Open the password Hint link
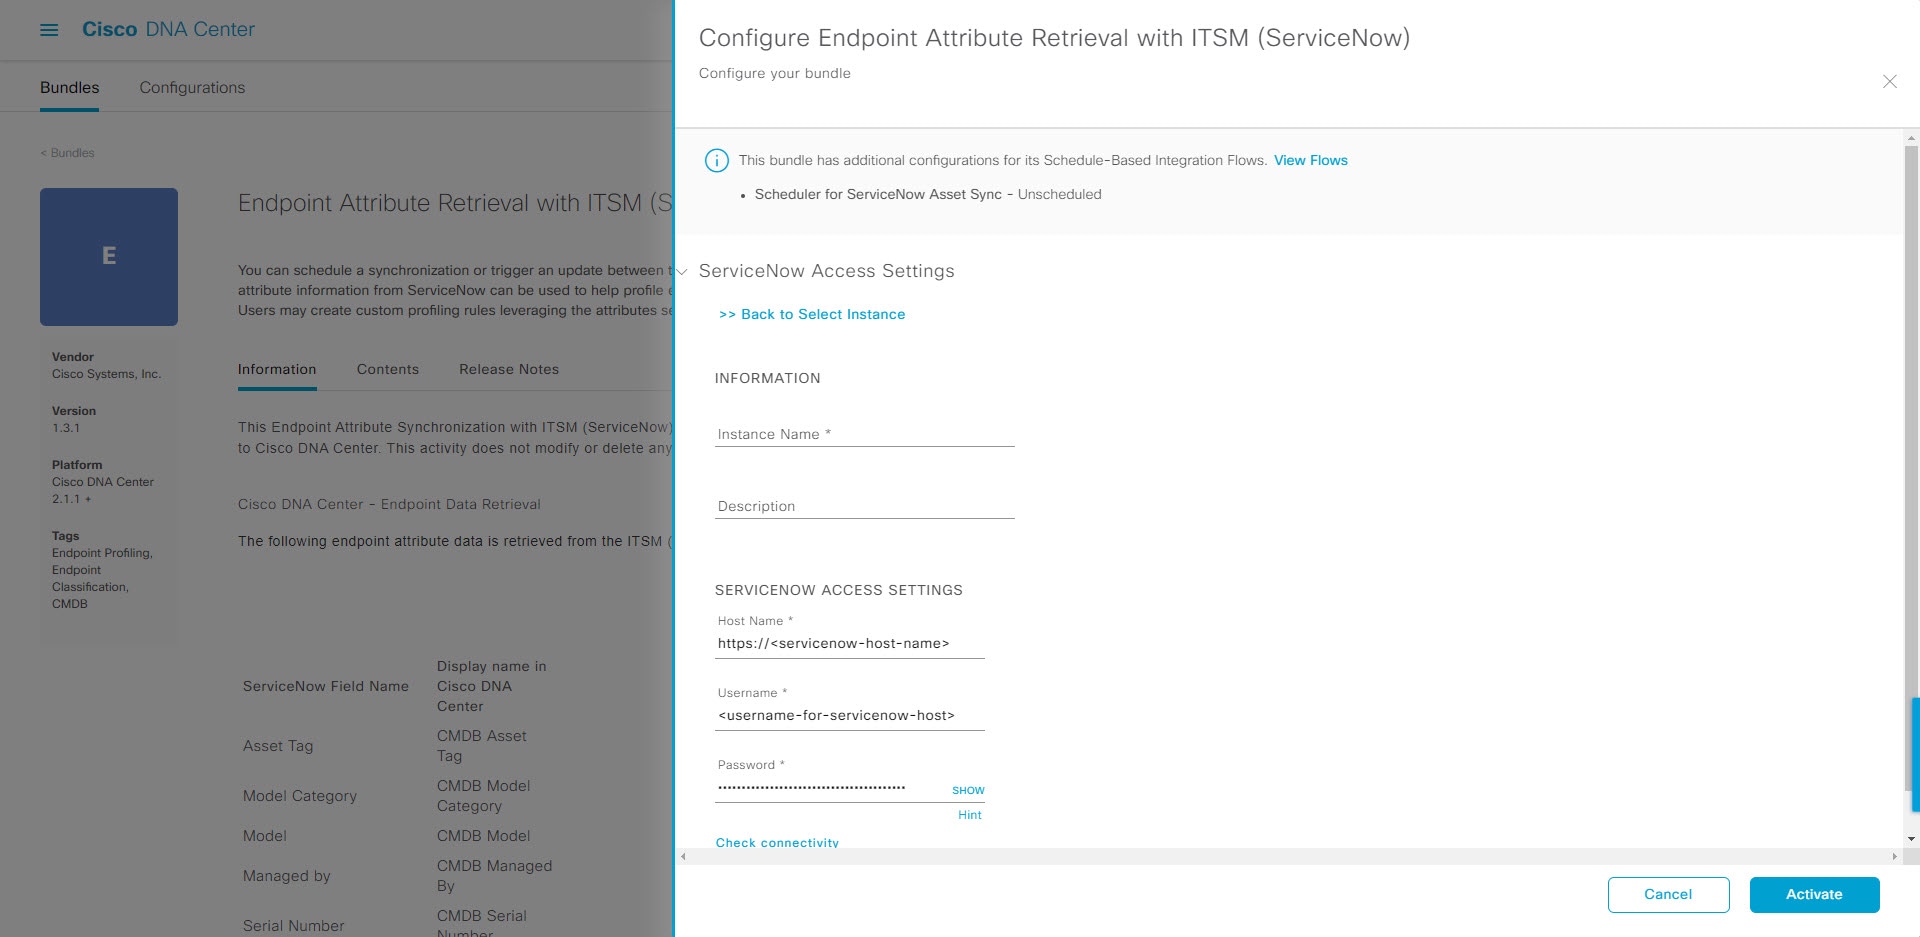 [969, 815]
